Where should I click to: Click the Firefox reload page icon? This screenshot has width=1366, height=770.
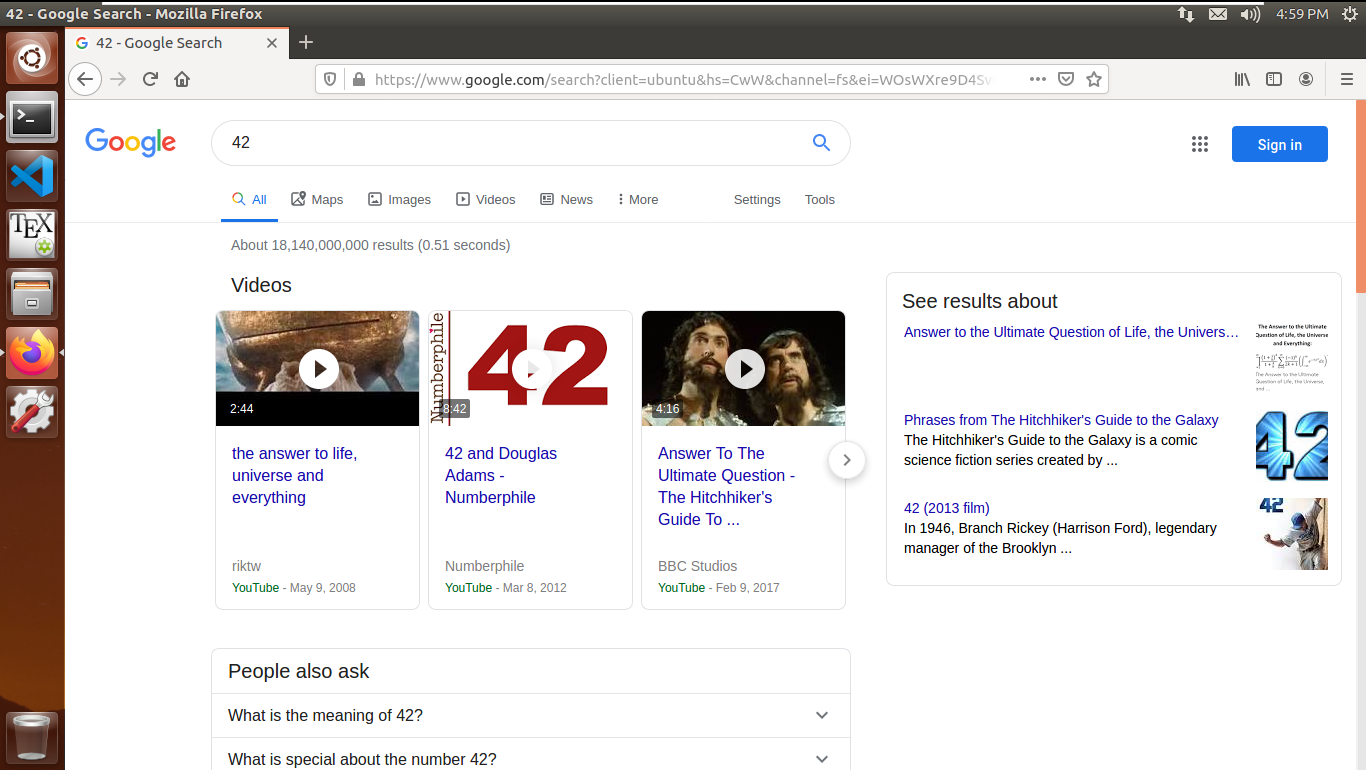(150, 79)
